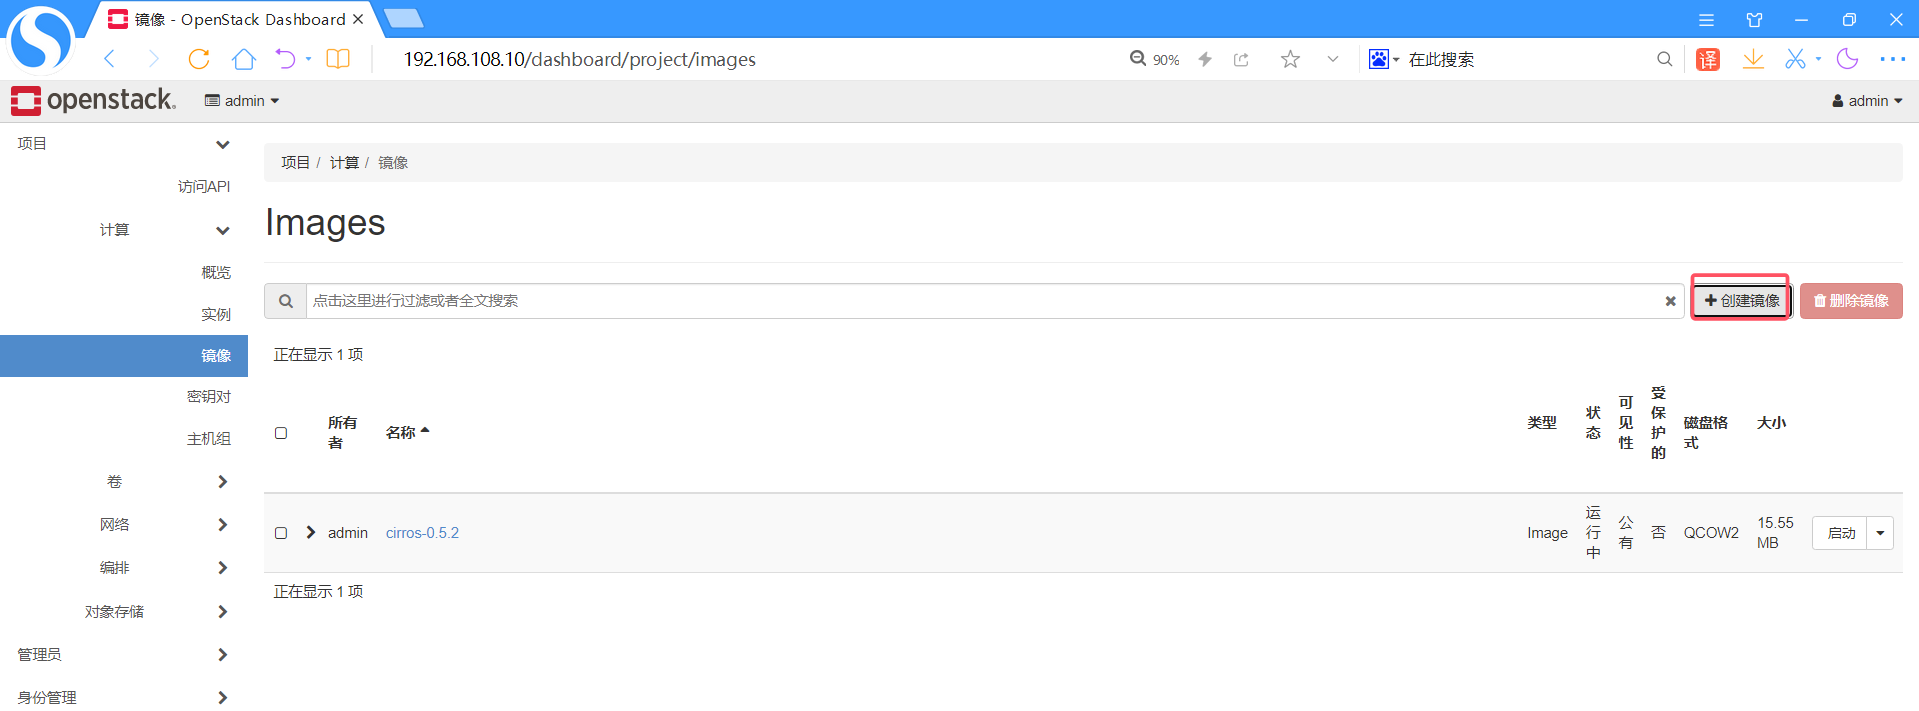Viewport: 1919px width, 711px height.
Task: Open actions dropdown beside 启动
Action: click(1880, 533)
